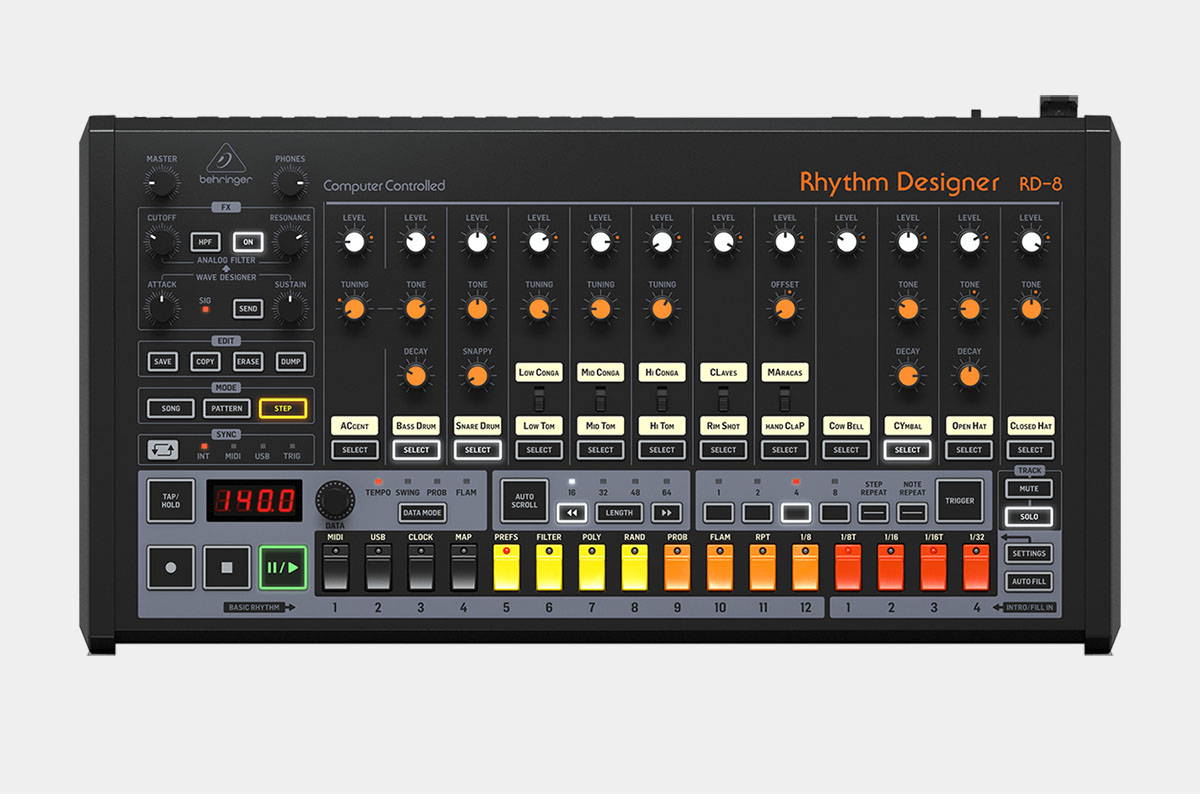This screenshot has height=794, width=1200.
Task: Select Step mode
Action: 283,408
